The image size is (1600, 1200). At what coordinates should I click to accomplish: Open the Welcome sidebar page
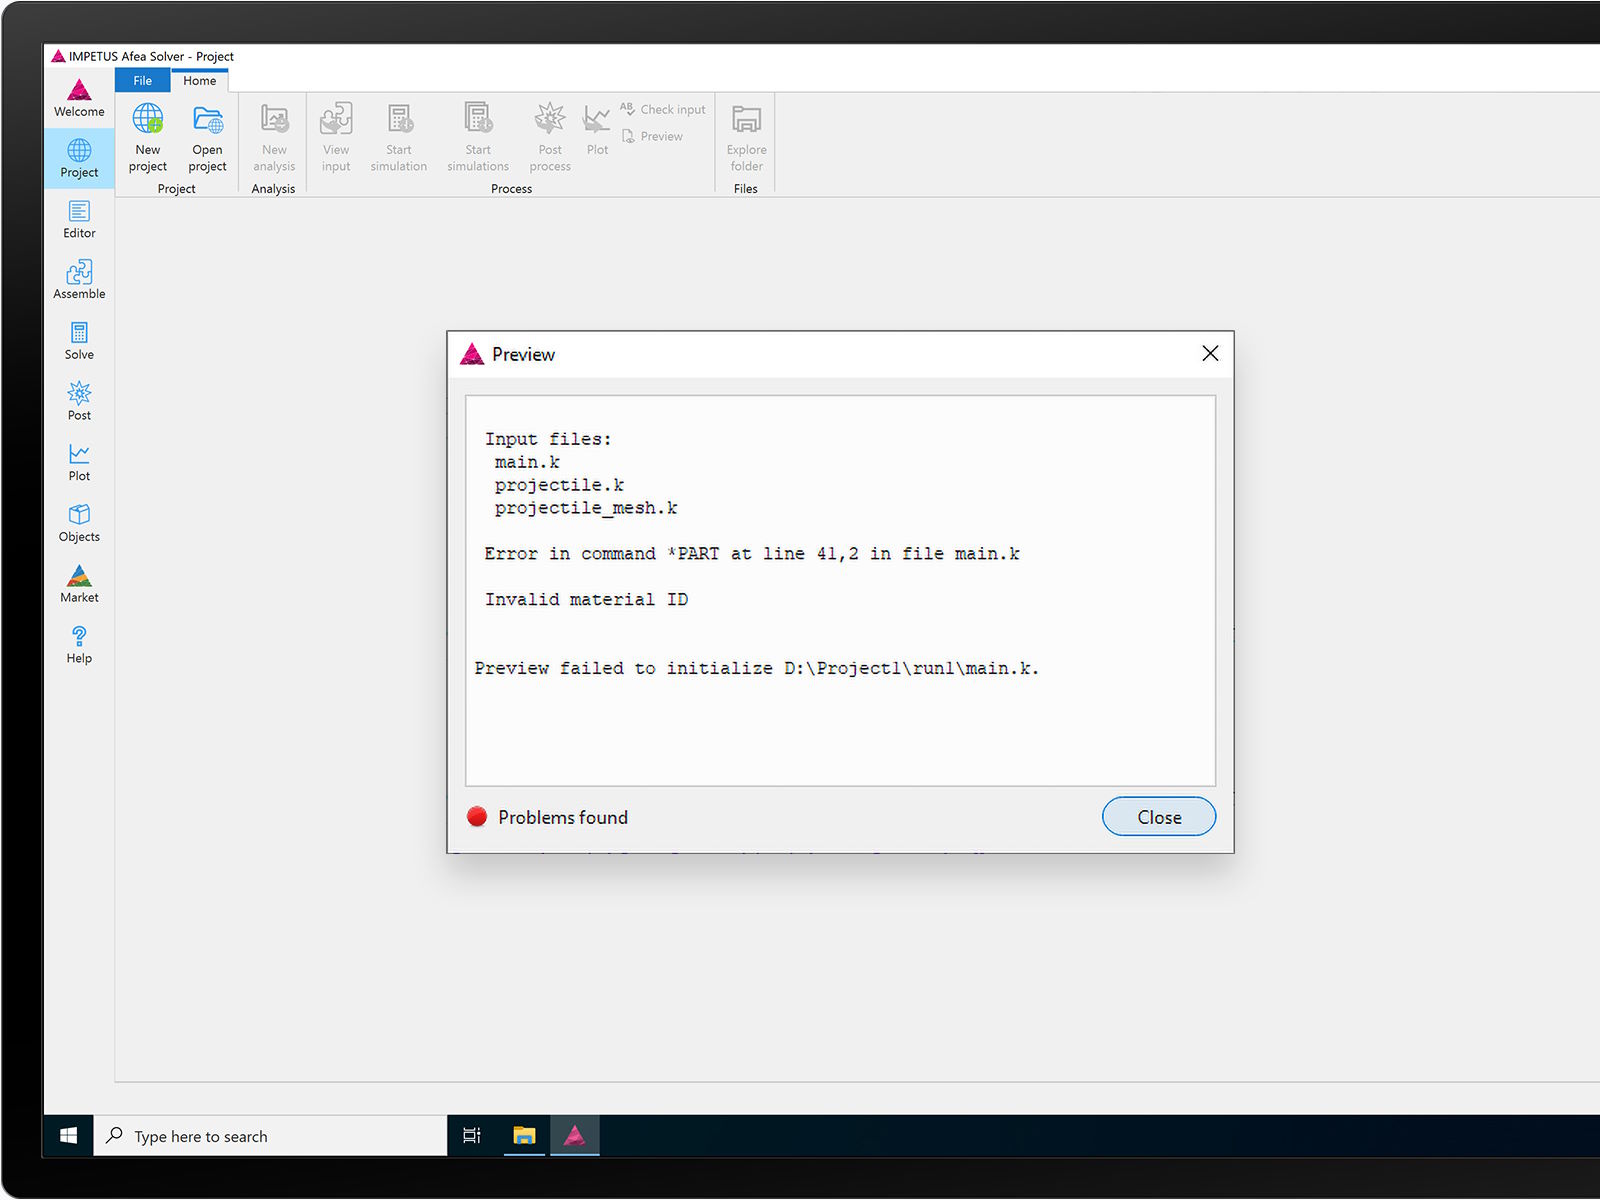[x=79, y=98]
